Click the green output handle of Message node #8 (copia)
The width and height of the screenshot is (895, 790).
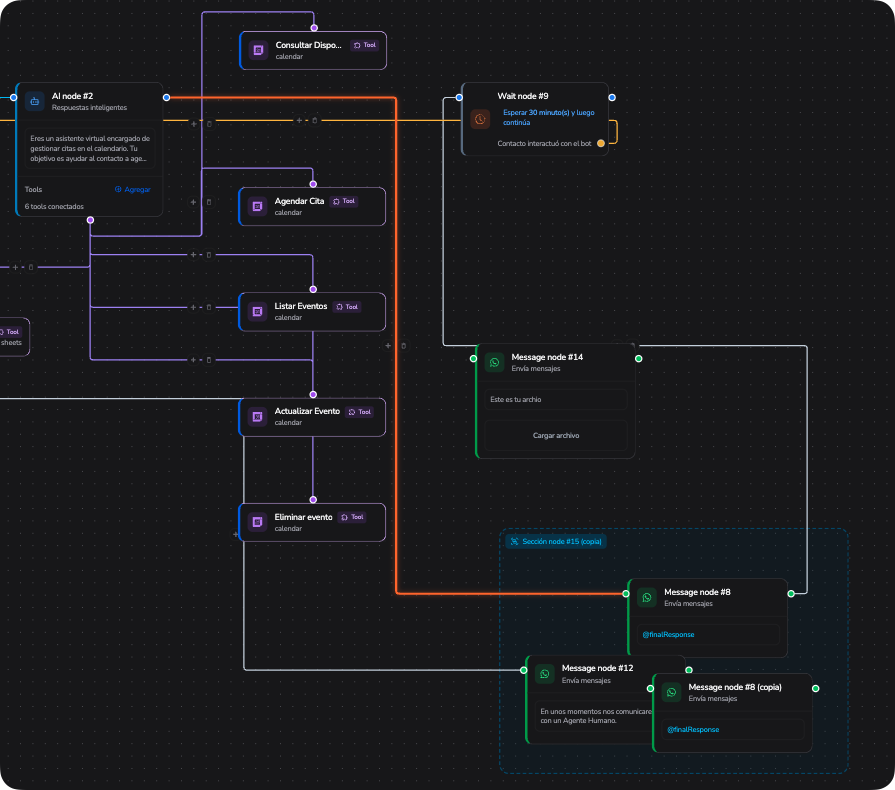tap(816, 688)
